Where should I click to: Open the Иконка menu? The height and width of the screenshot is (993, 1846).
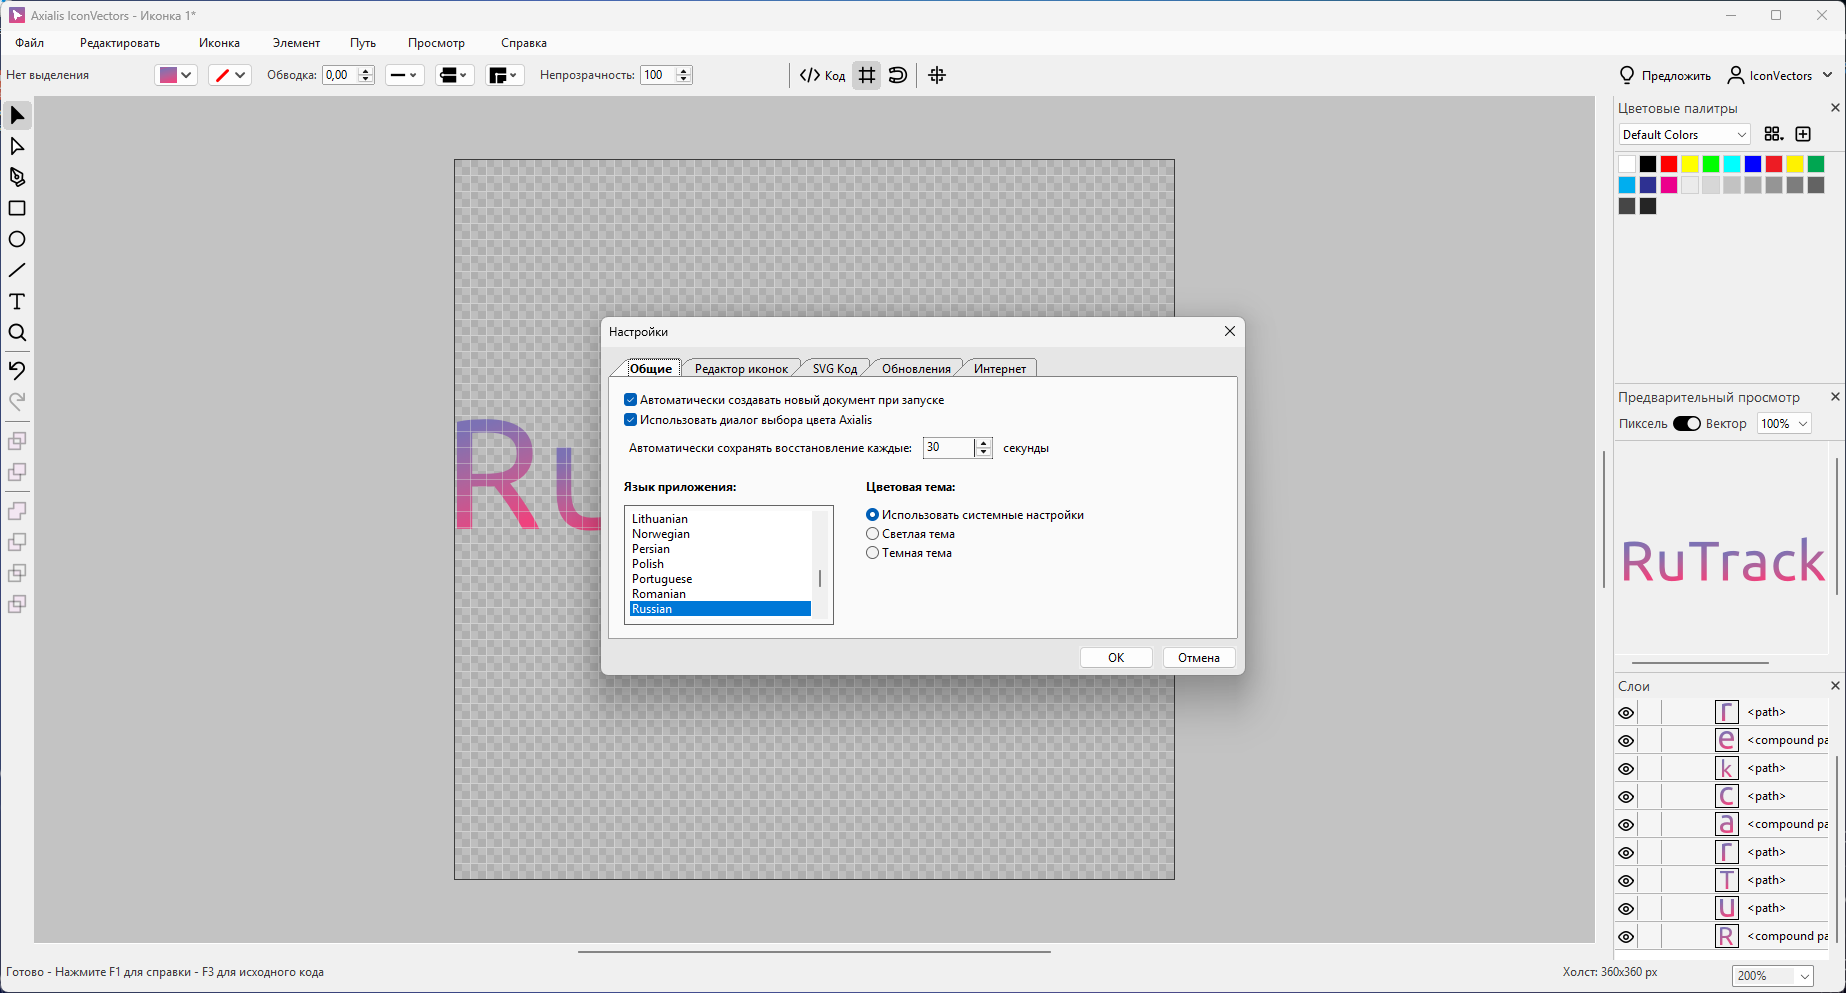(219, 43)
